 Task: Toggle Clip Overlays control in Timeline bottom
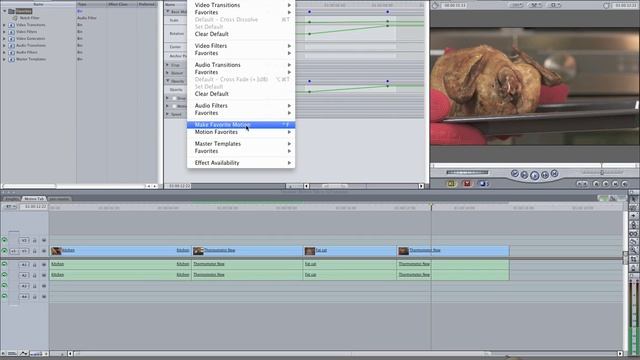(x=24, y=353)
